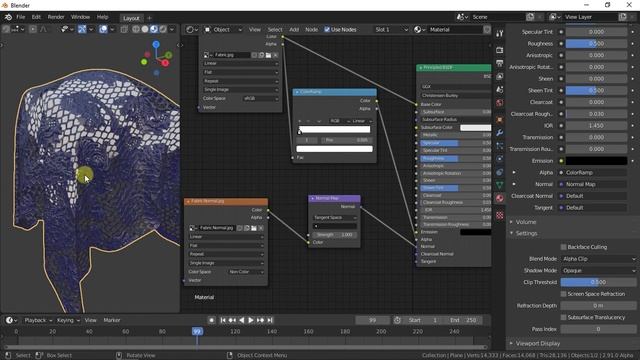
Task: Switch to the Layout workspace tab
Action: tap(131, 18)
